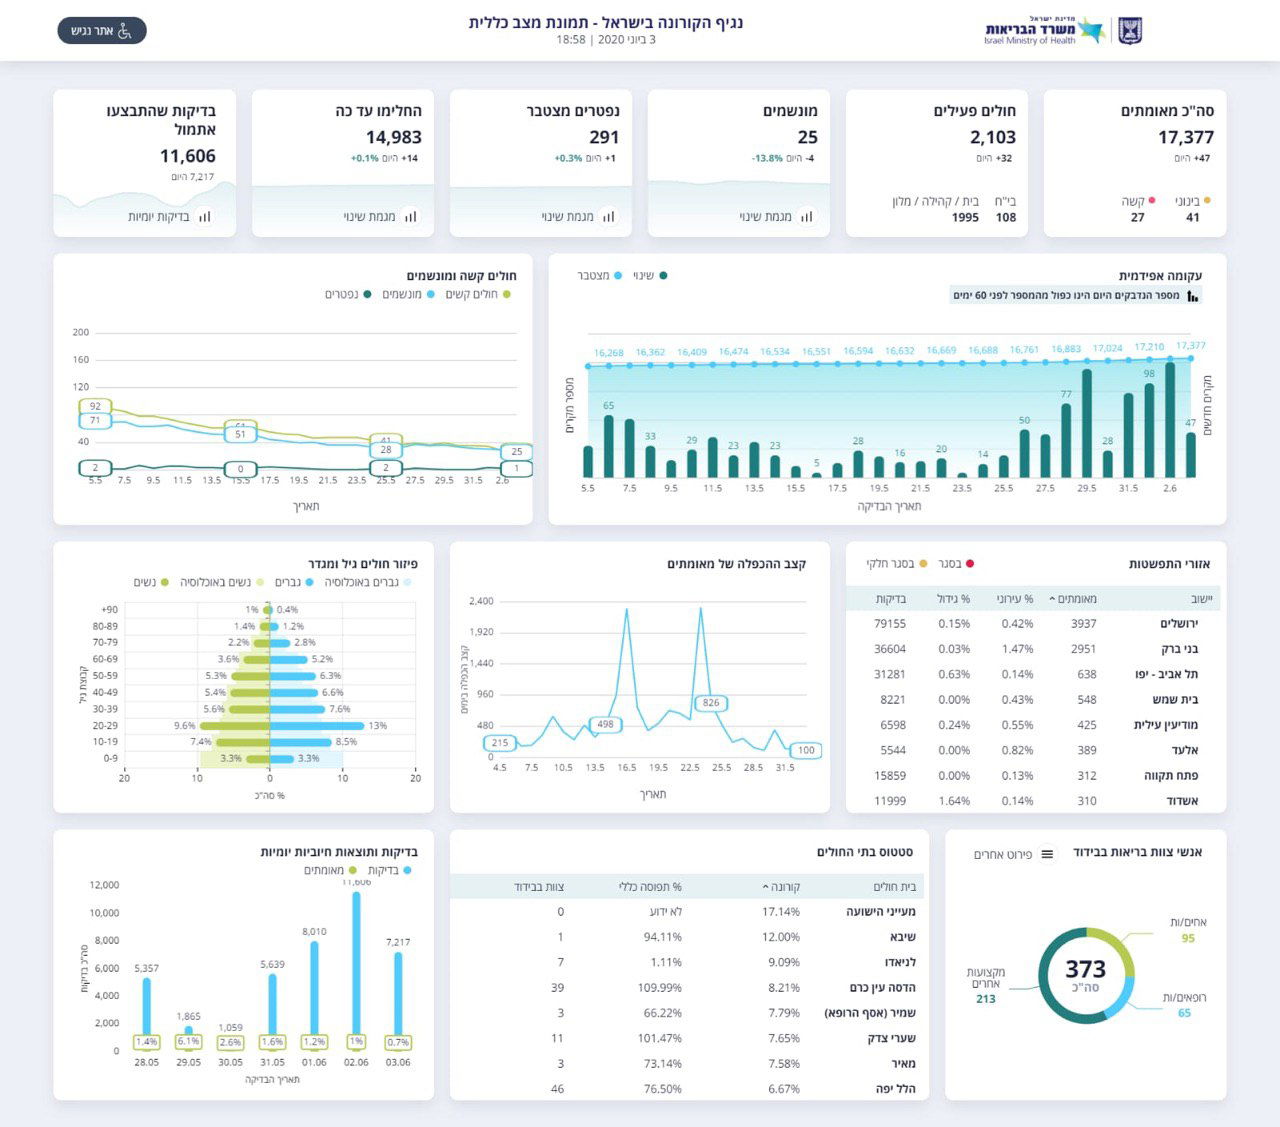Click the trend chart icon in the נפטרים מצטבר card

pos(608,216)
